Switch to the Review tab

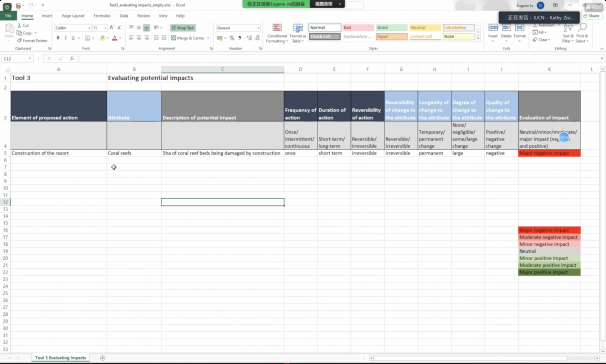pyautogui.click(x=143, y=16)
